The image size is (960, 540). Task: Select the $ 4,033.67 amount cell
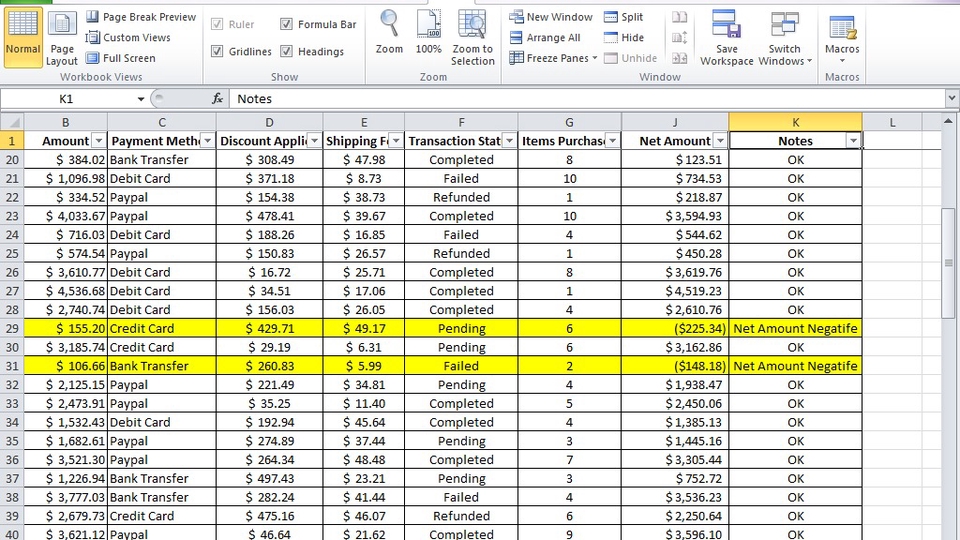click(x=66, y=216)
